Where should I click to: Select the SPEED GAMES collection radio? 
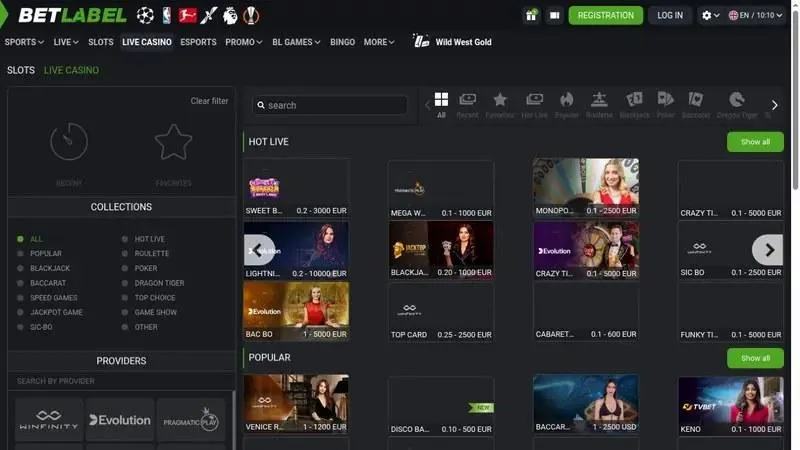click(x=20, y=298)
